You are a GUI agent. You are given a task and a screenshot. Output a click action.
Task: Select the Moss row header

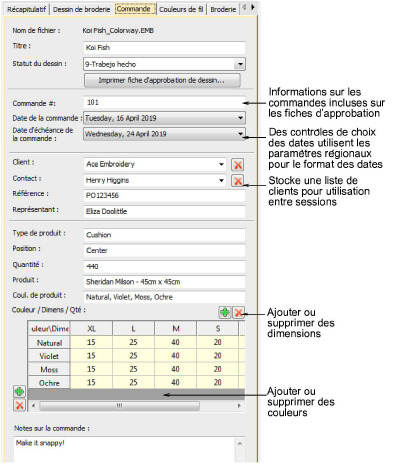[49, 369]
